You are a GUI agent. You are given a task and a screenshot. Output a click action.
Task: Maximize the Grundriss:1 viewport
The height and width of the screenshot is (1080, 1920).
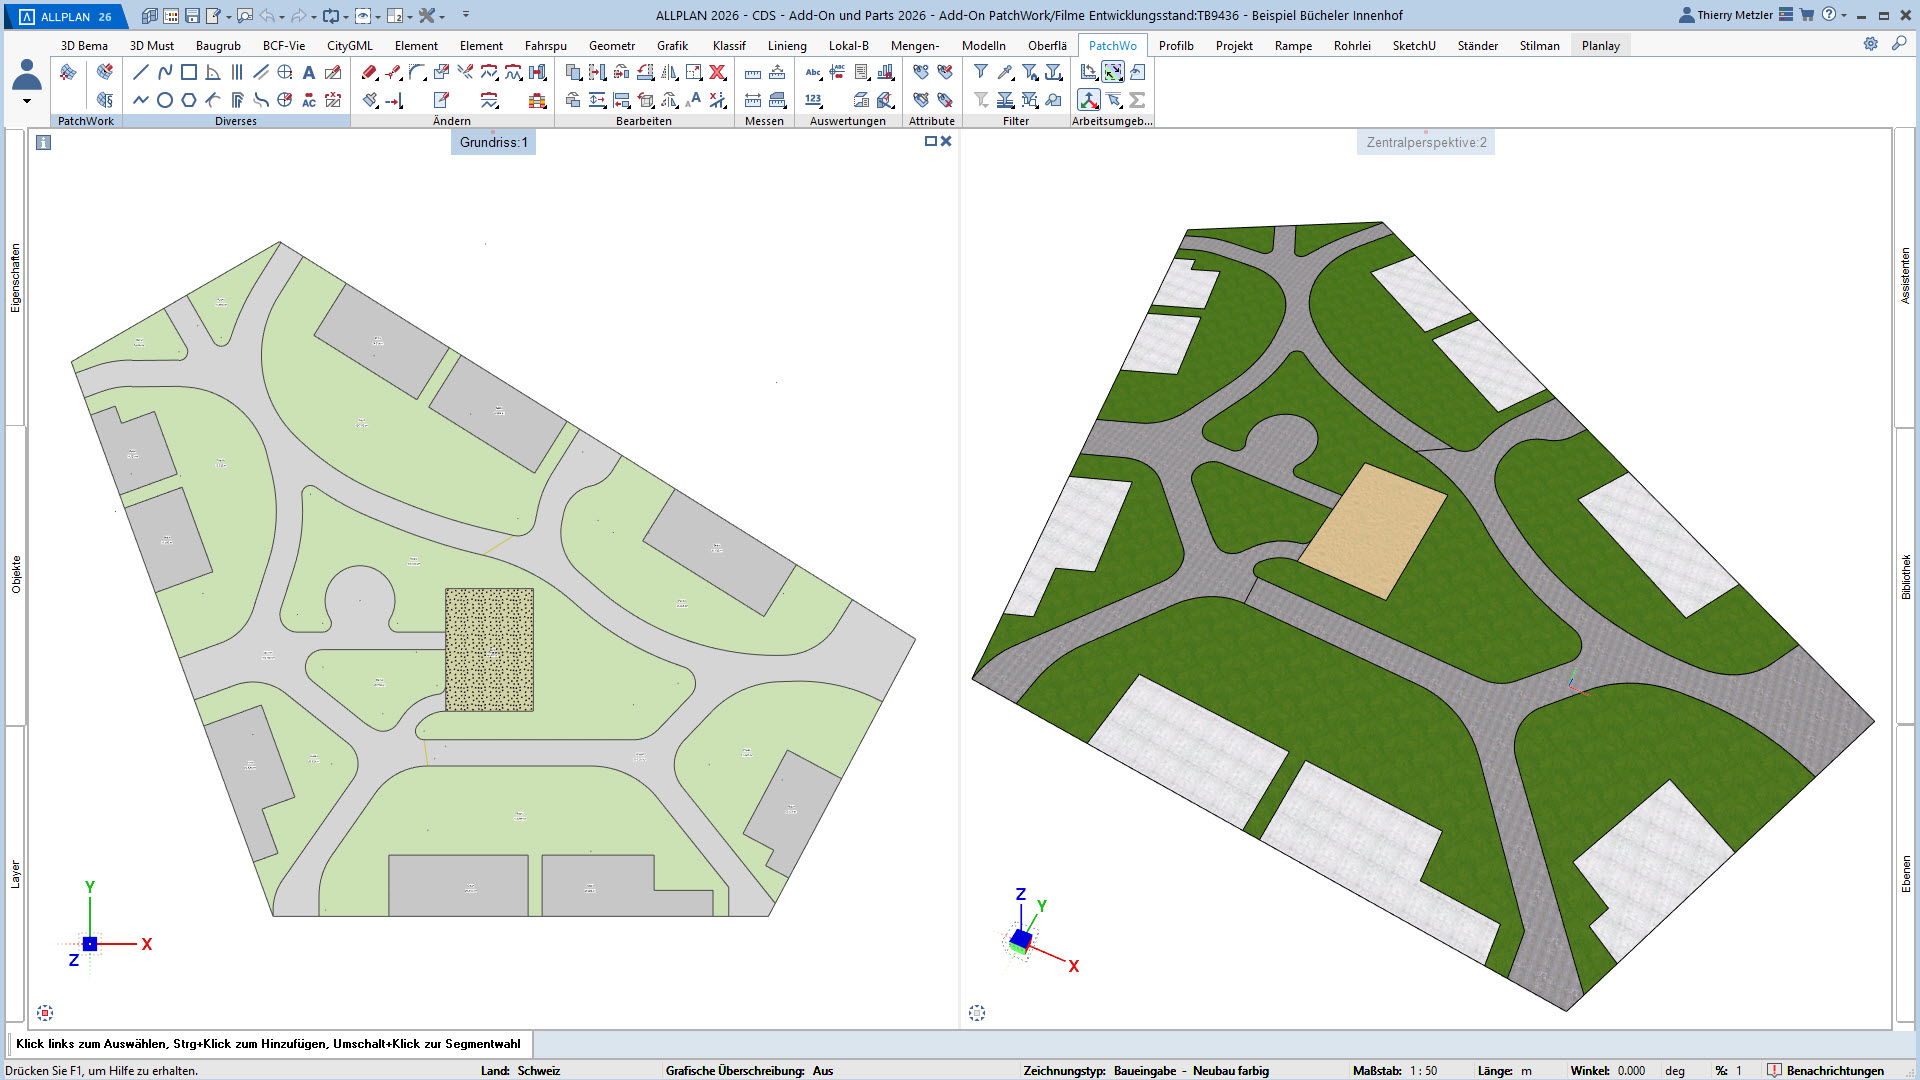[x=930, y=141]
